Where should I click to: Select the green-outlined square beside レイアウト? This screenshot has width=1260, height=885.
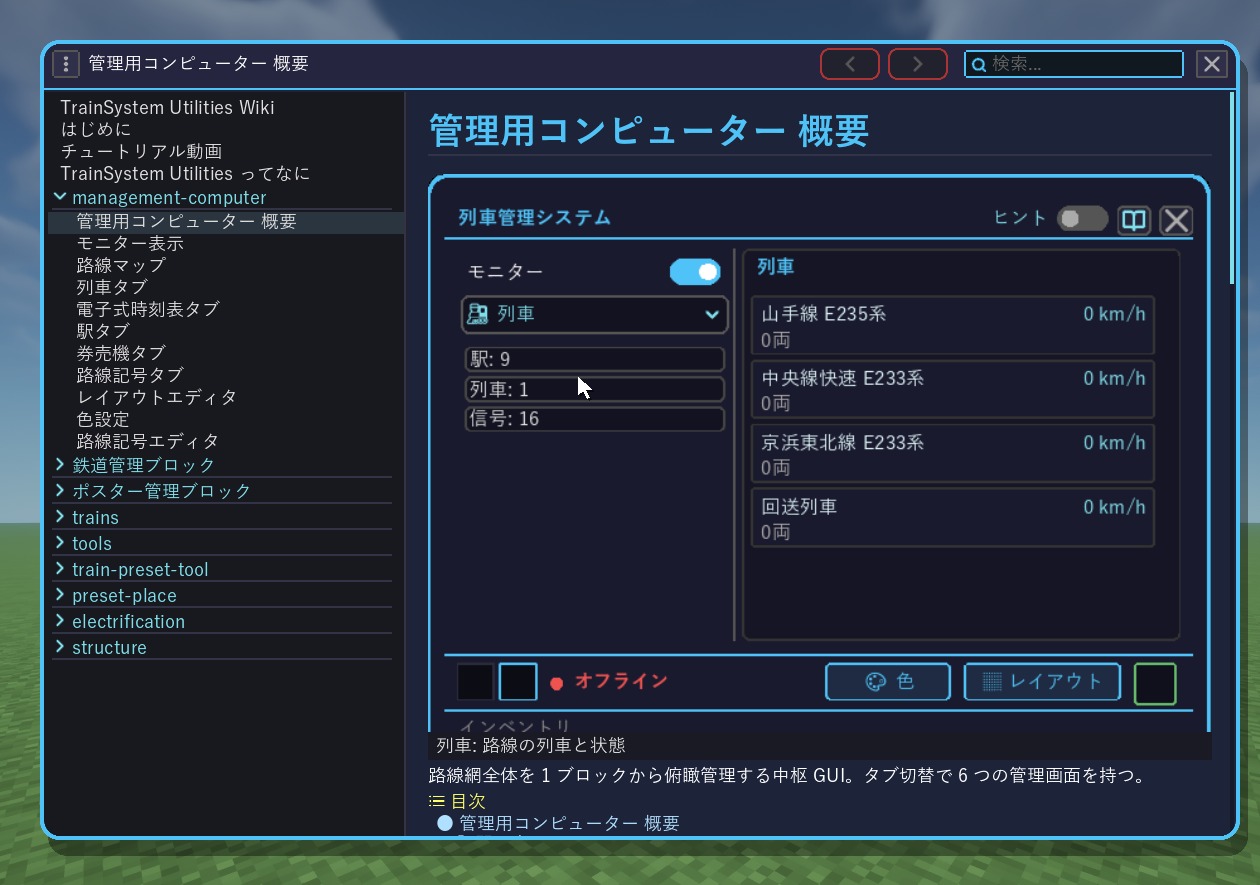[x=1155, y=684]
